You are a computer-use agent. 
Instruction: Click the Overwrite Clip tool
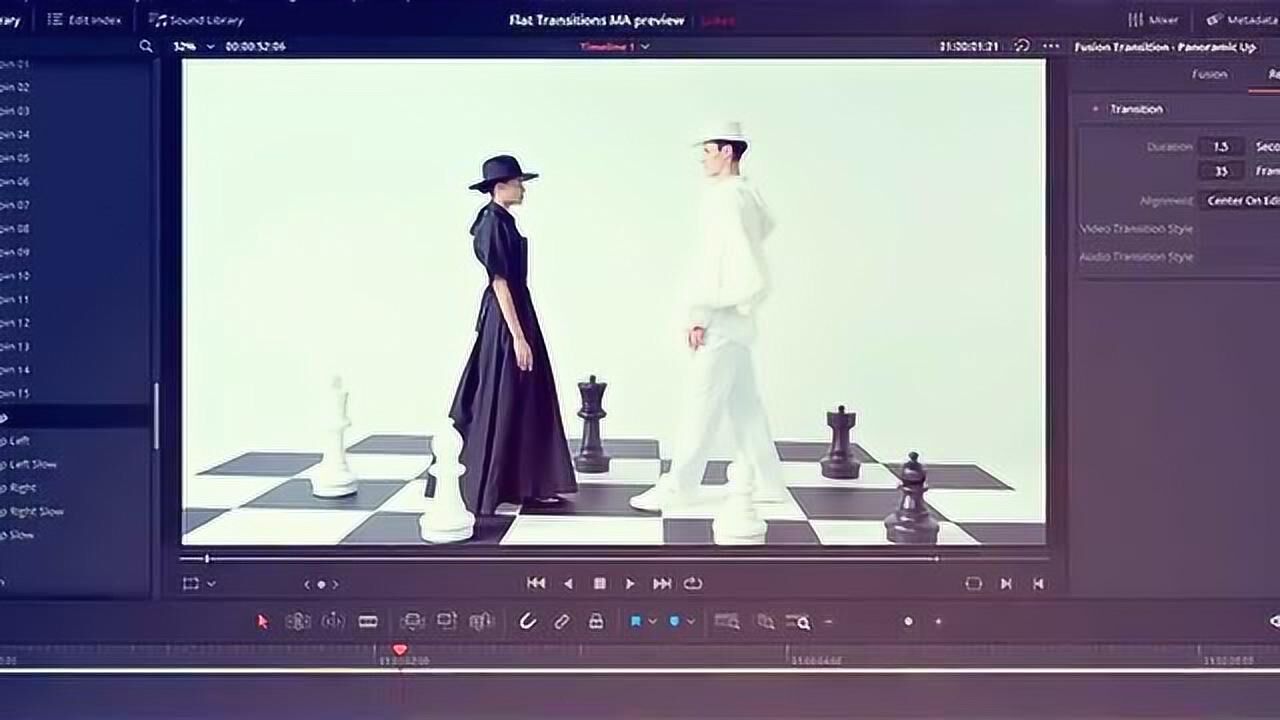click(447, 621)
